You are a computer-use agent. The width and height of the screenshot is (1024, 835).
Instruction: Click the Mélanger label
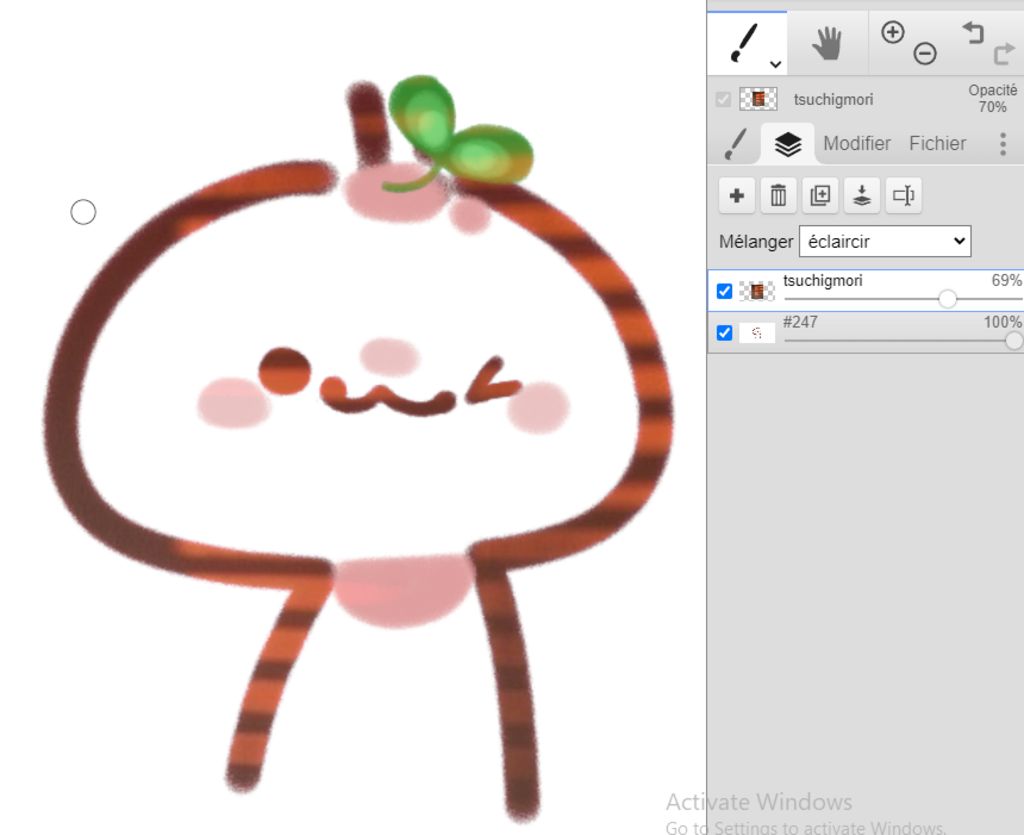pos(756,242)
